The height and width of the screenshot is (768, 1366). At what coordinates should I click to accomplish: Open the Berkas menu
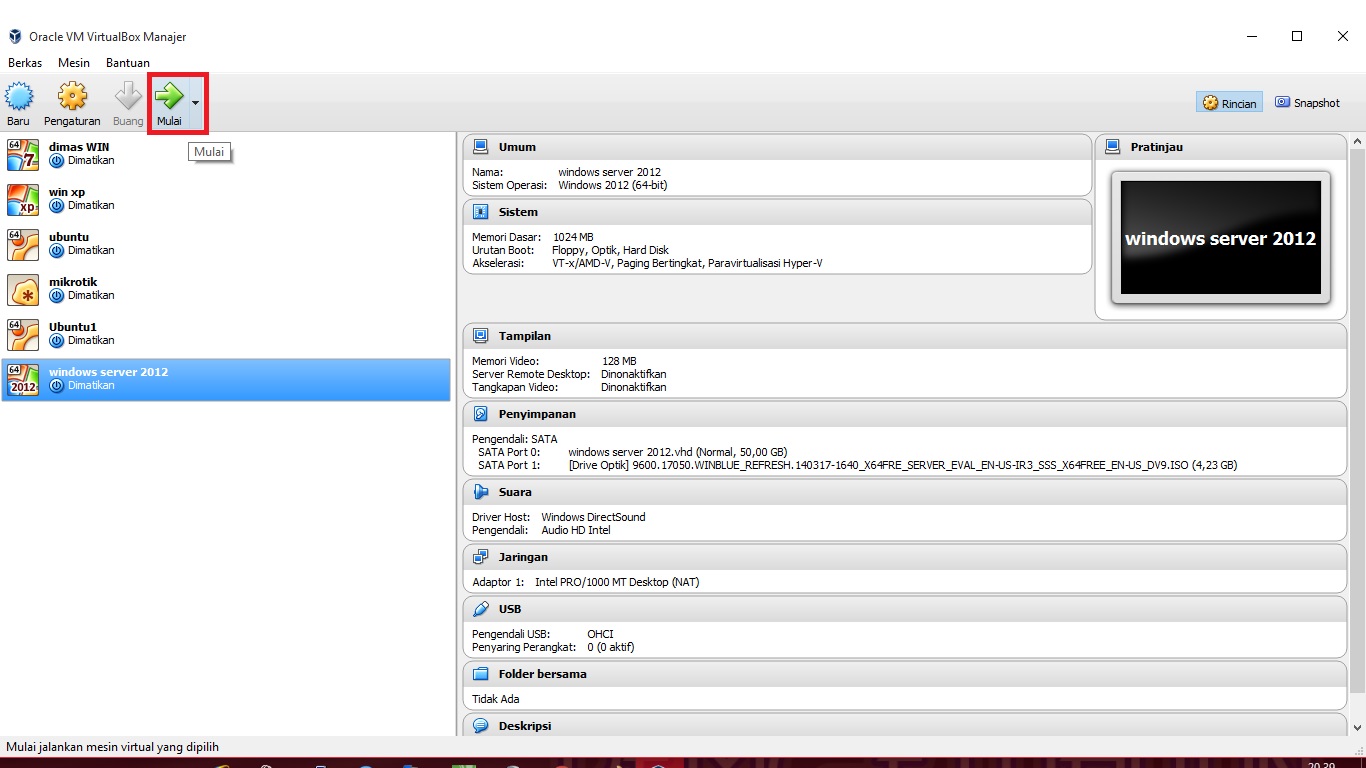point(25,63)
